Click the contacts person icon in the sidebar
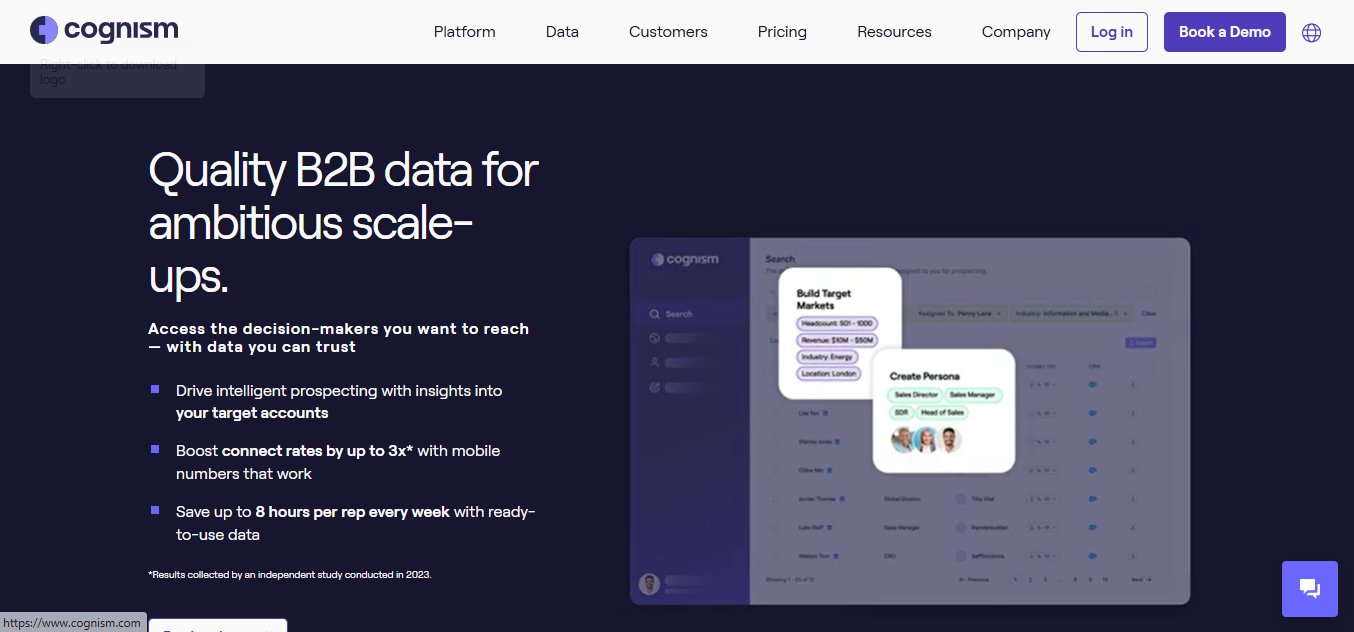The width and height of the screenshot is (1354, 632). click(654, 362)
